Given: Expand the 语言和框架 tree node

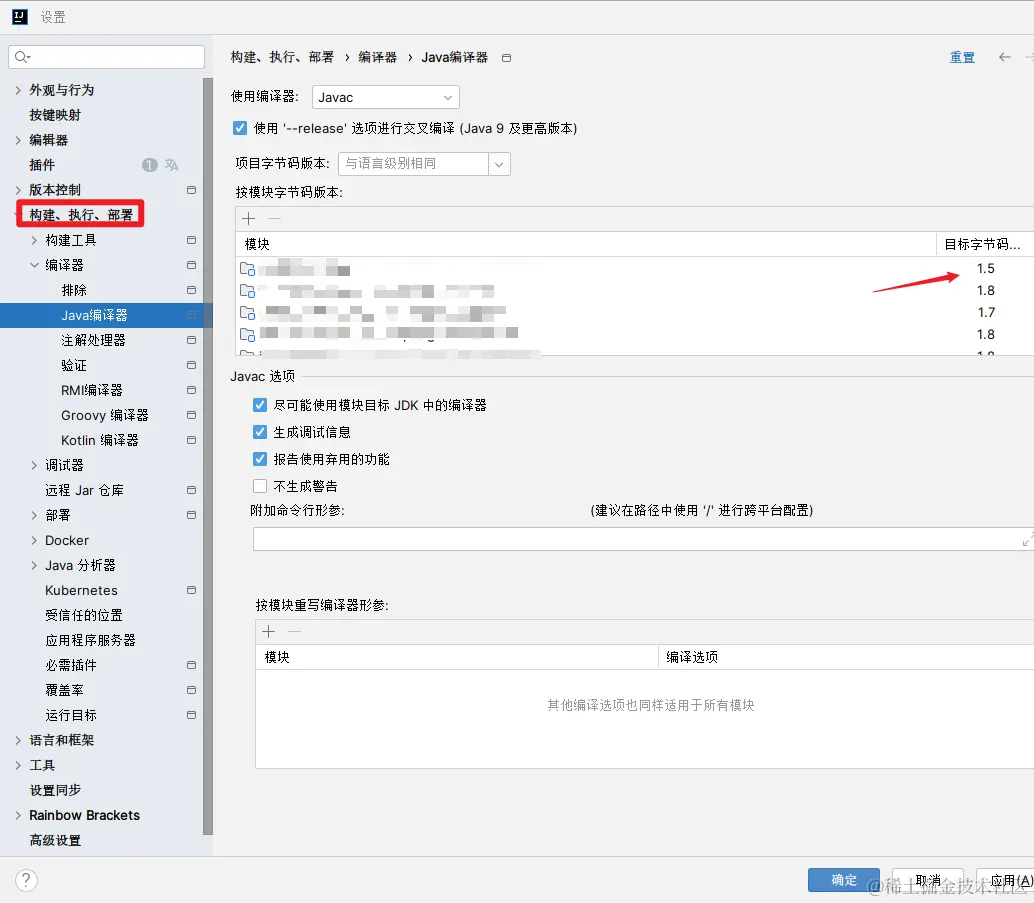Looking at the screenshot, I should [18, 740].
